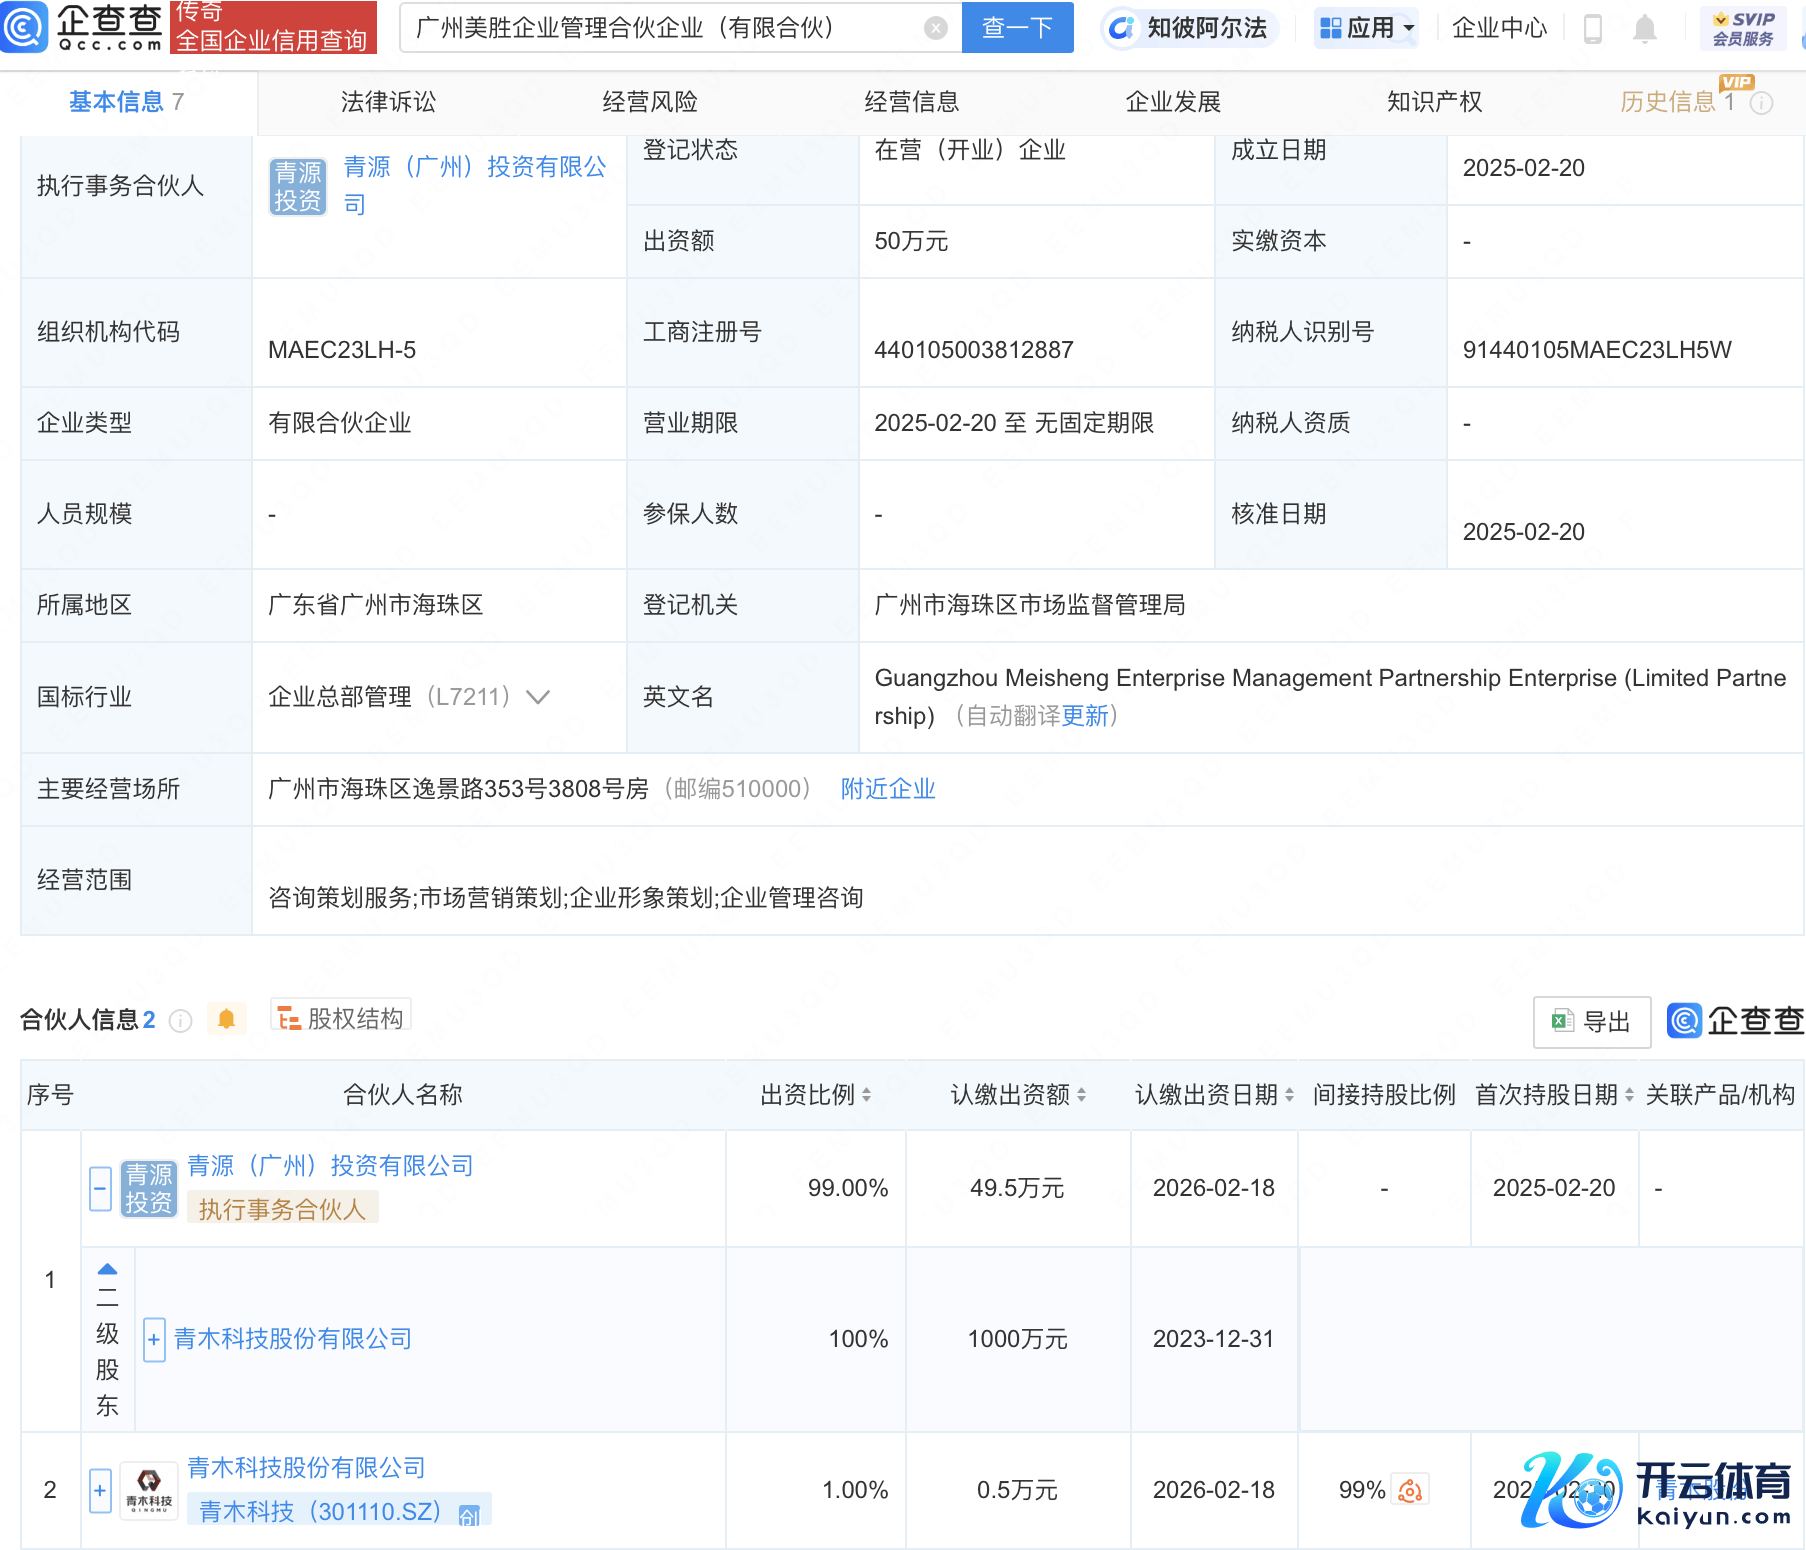Click the indirect shareholding chart icon

(1410, 1491)
